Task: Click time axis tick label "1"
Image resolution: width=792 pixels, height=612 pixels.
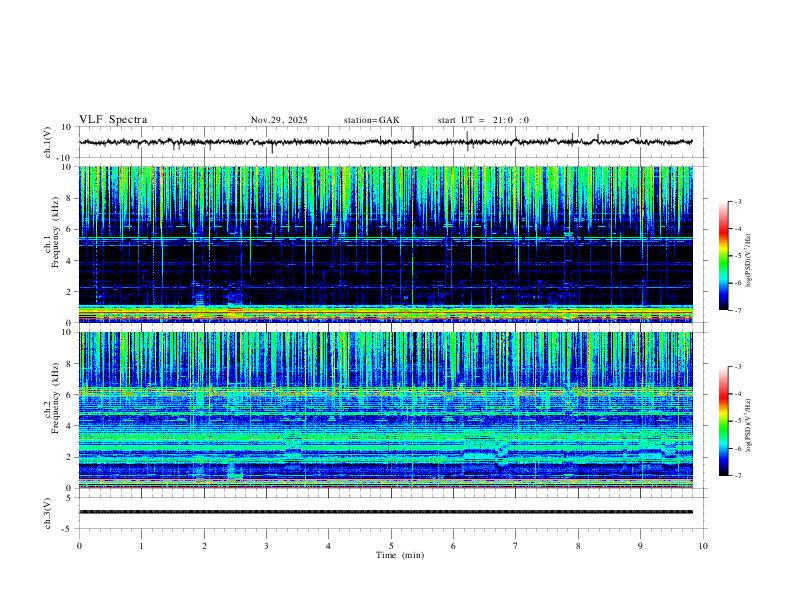Action: [x=141, y=546]
